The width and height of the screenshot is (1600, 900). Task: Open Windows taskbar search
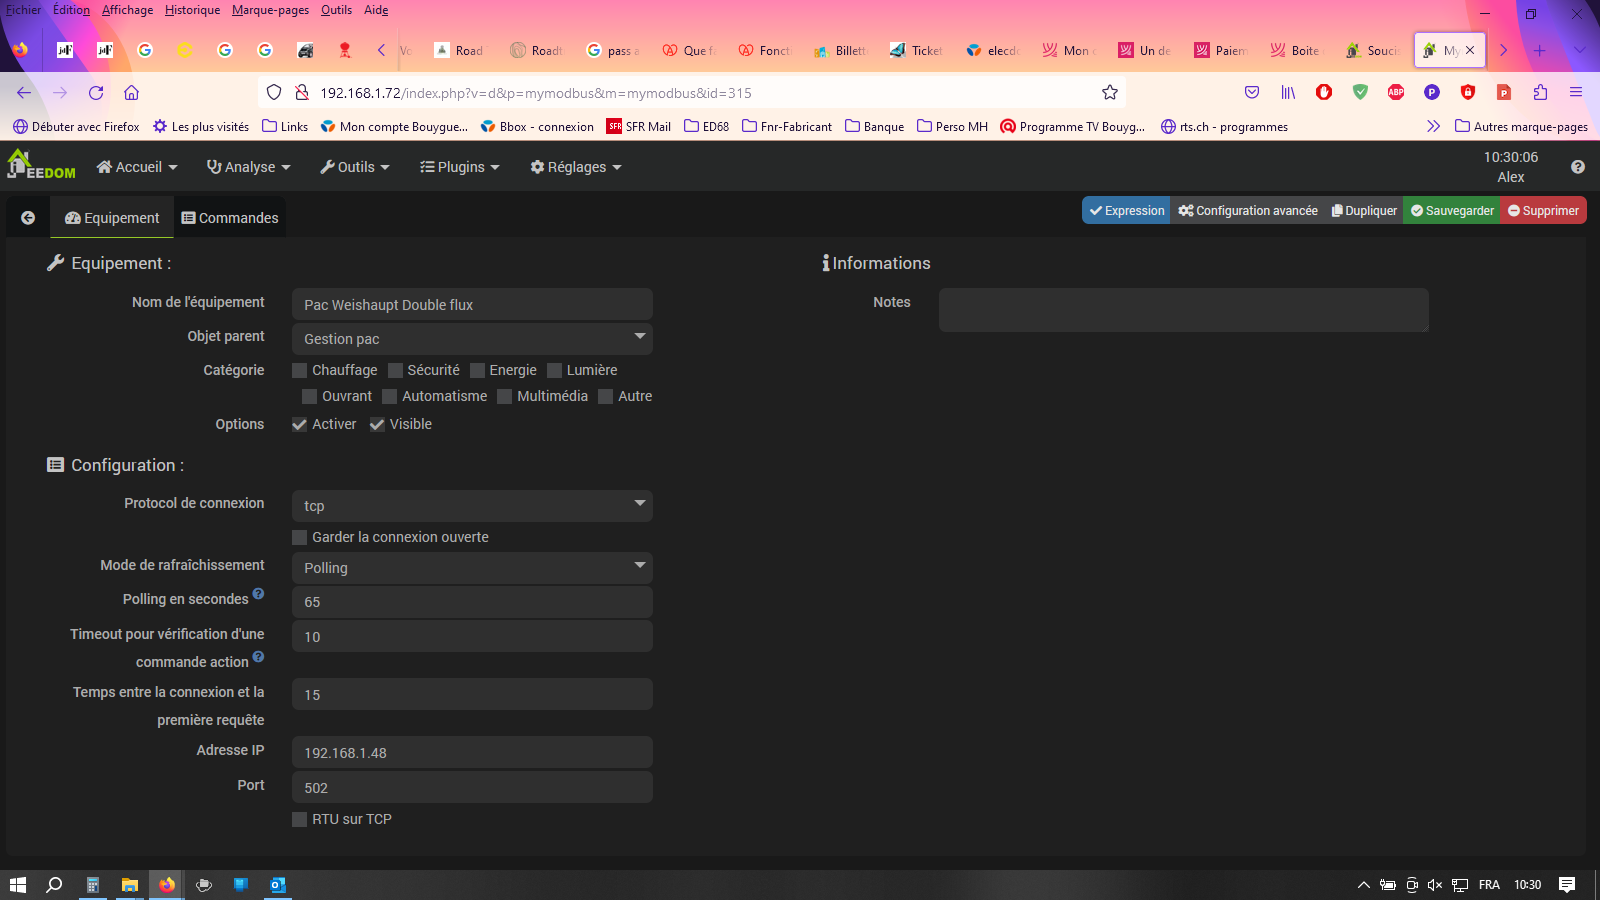coord(54,885)
